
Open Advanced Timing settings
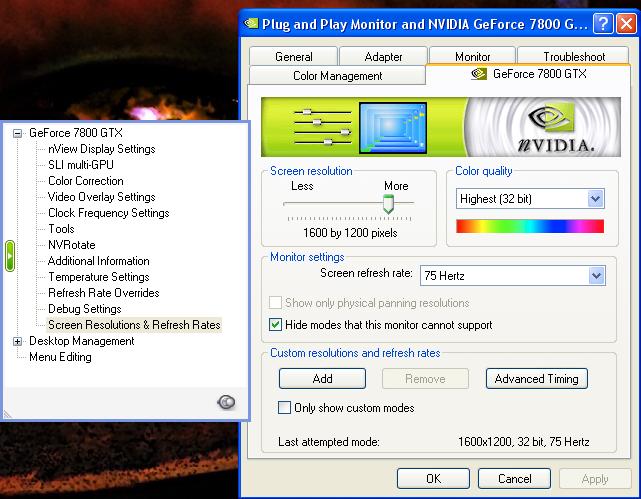pyautogui.click(x=537, y=379)
